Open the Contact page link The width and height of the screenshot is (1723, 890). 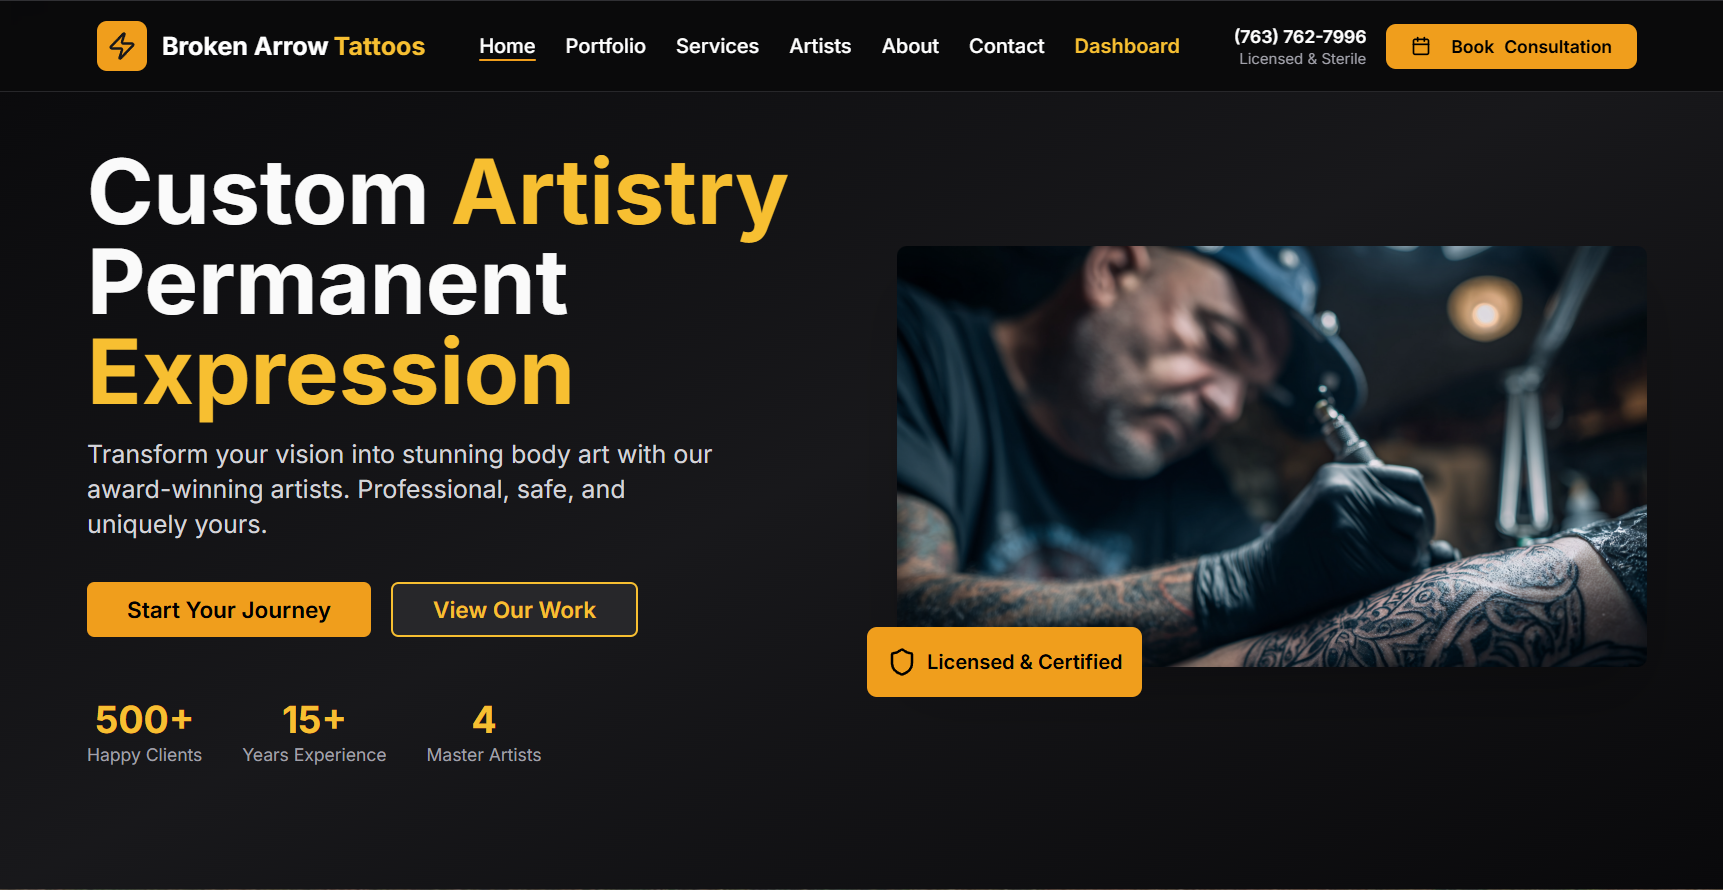(1006, 46)
